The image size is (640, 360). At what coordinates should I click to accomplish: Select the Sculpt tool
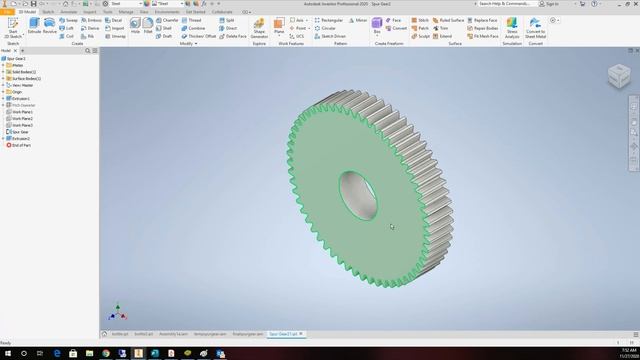[420, 36]
